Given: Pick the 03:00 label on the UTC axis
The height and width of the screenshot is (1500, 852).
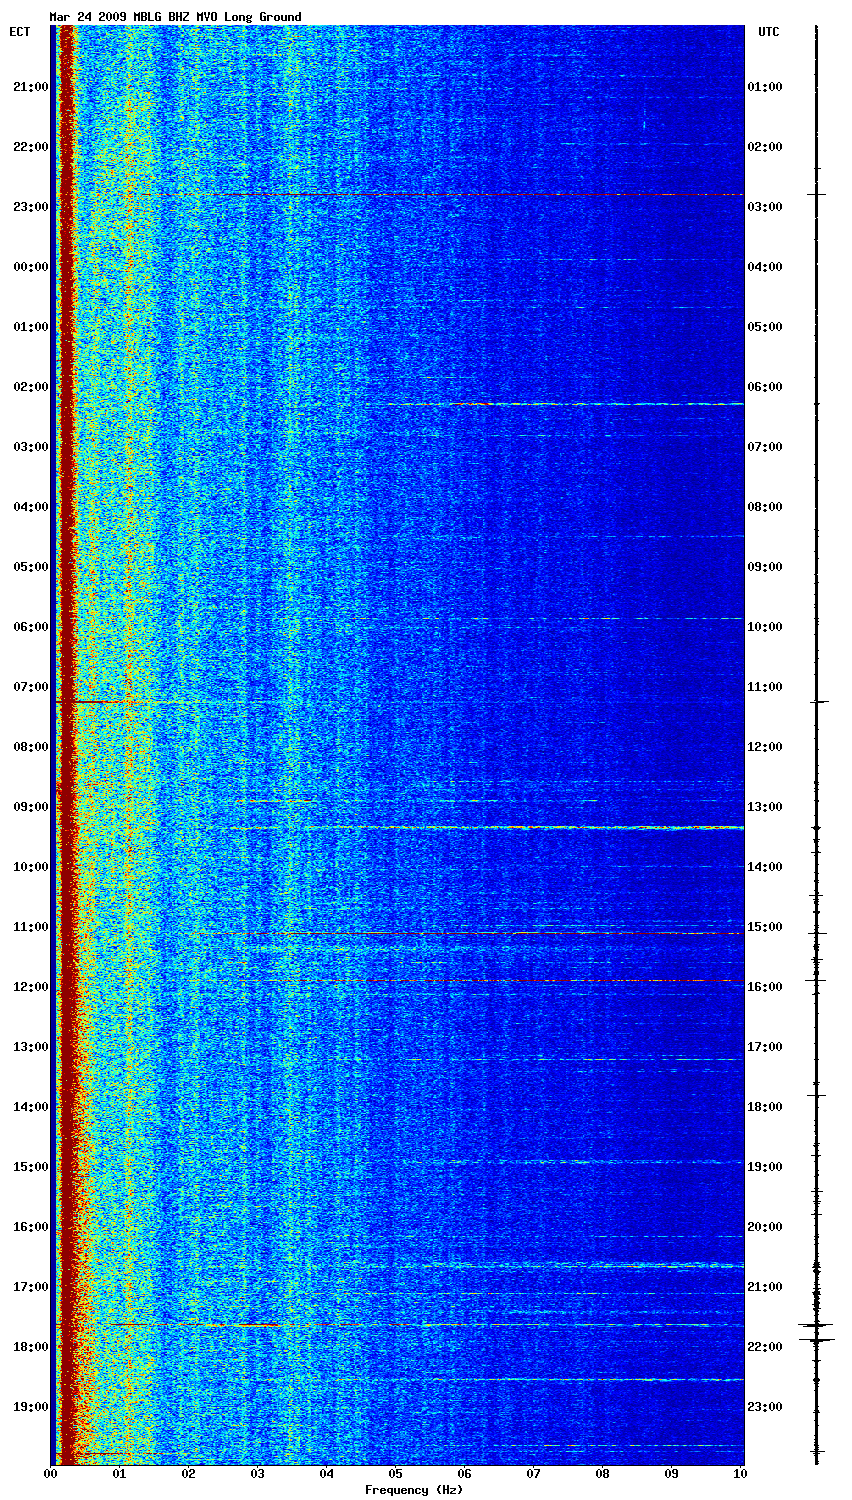Looking at the screenshot, I should 765,207.
